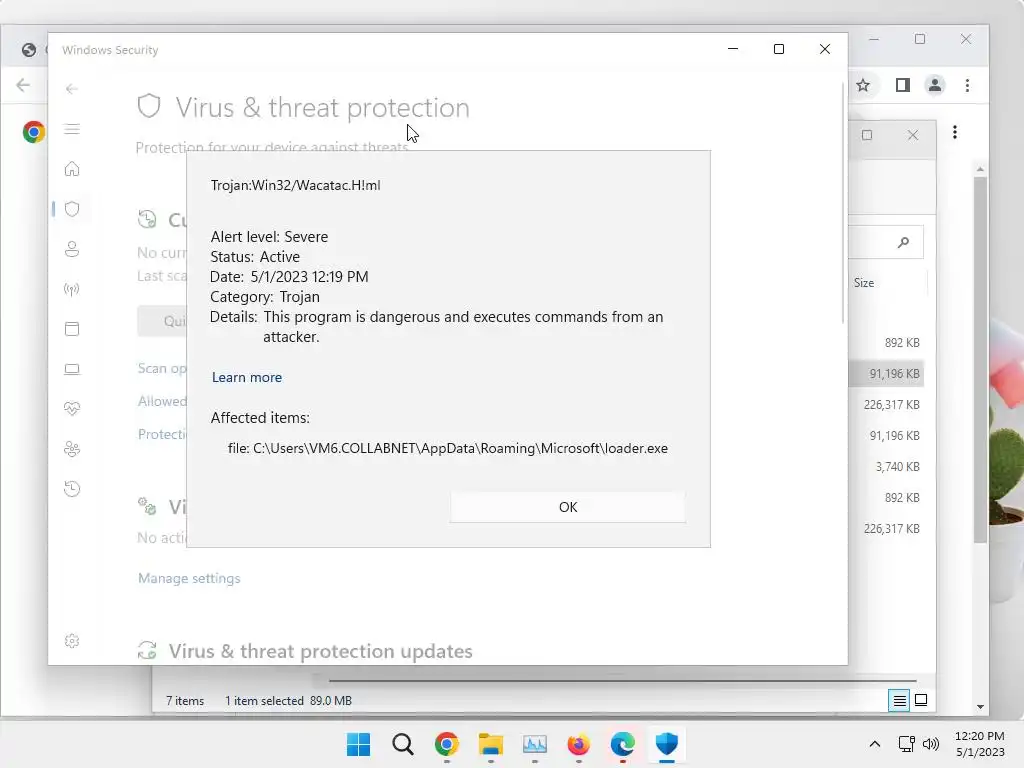Click the Chrome page vertical scrollbar
This screenshot has height=768, width=1024.
click(980, 360)
